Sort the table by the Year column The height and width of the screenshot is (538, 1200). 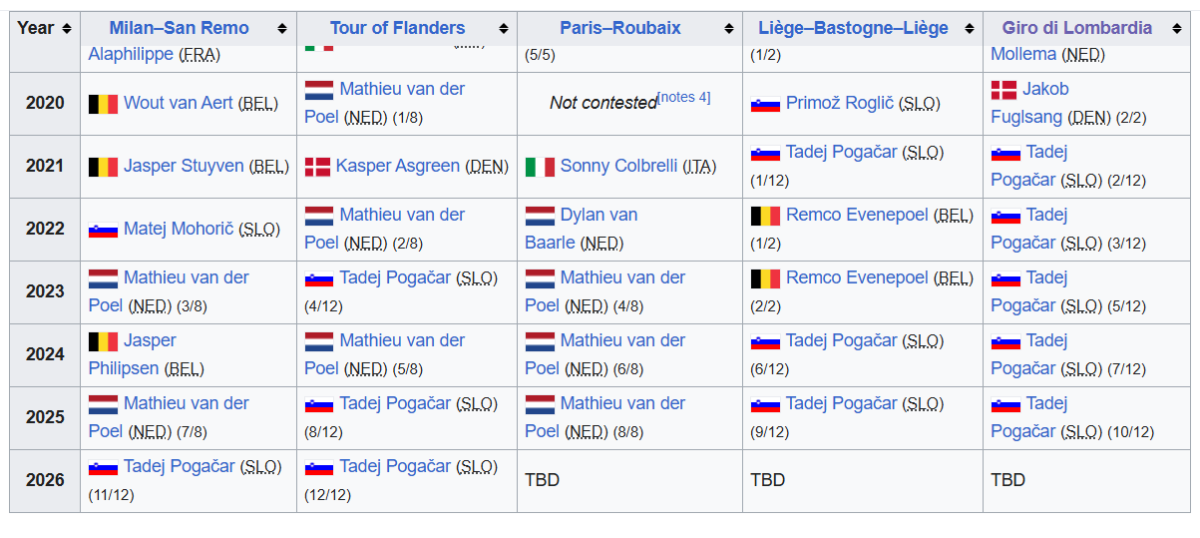[66, 28]
